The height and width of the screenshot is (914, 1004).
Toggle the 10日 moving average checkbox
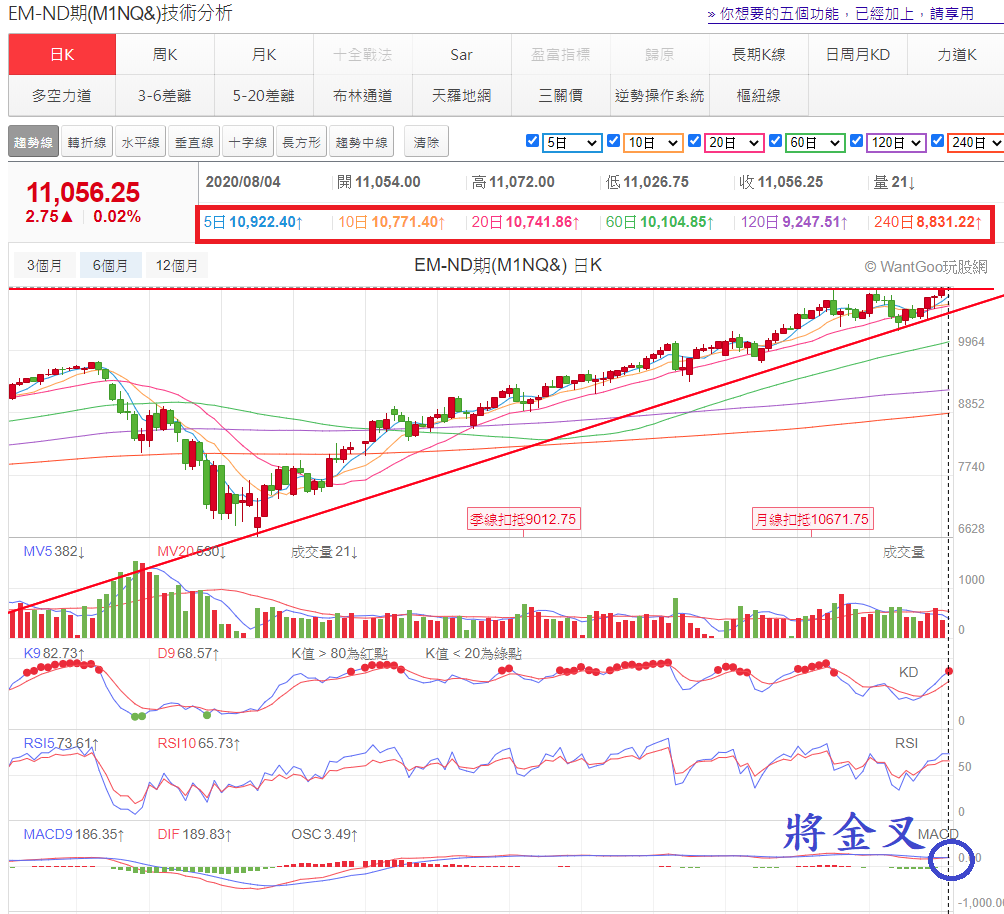(613, 141)
